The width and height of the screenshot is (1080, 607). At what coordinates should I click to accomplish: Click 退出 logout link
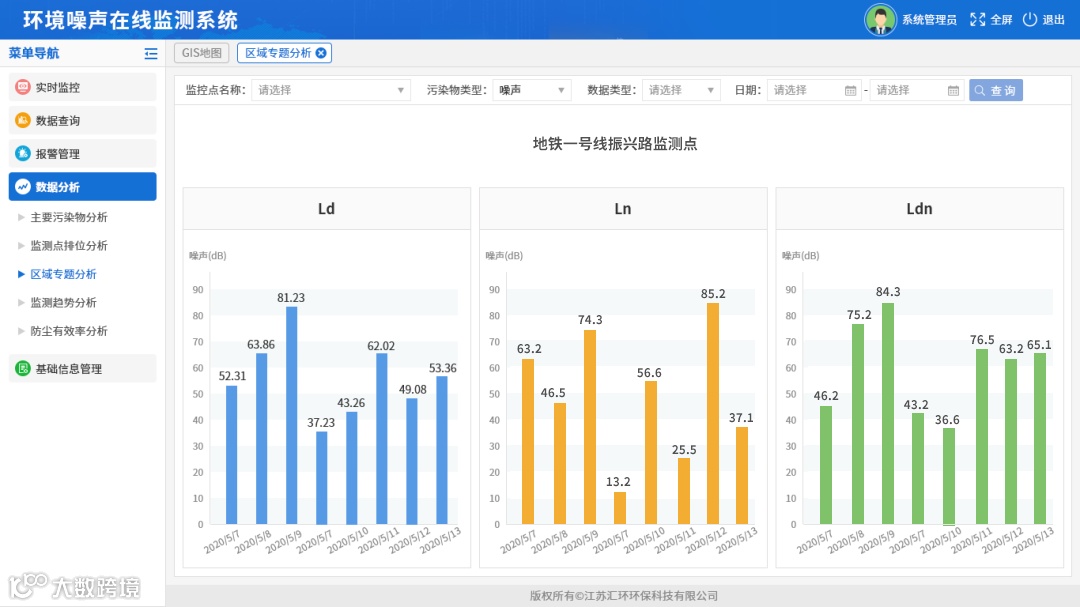pos(1054,19)
